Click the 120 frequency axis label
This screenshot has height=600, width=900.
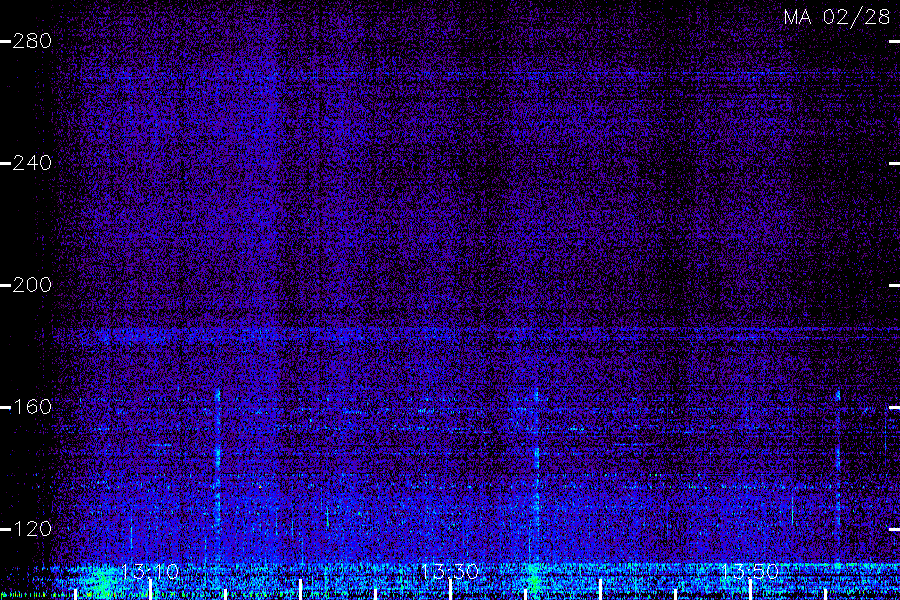(x=32, y=529)
